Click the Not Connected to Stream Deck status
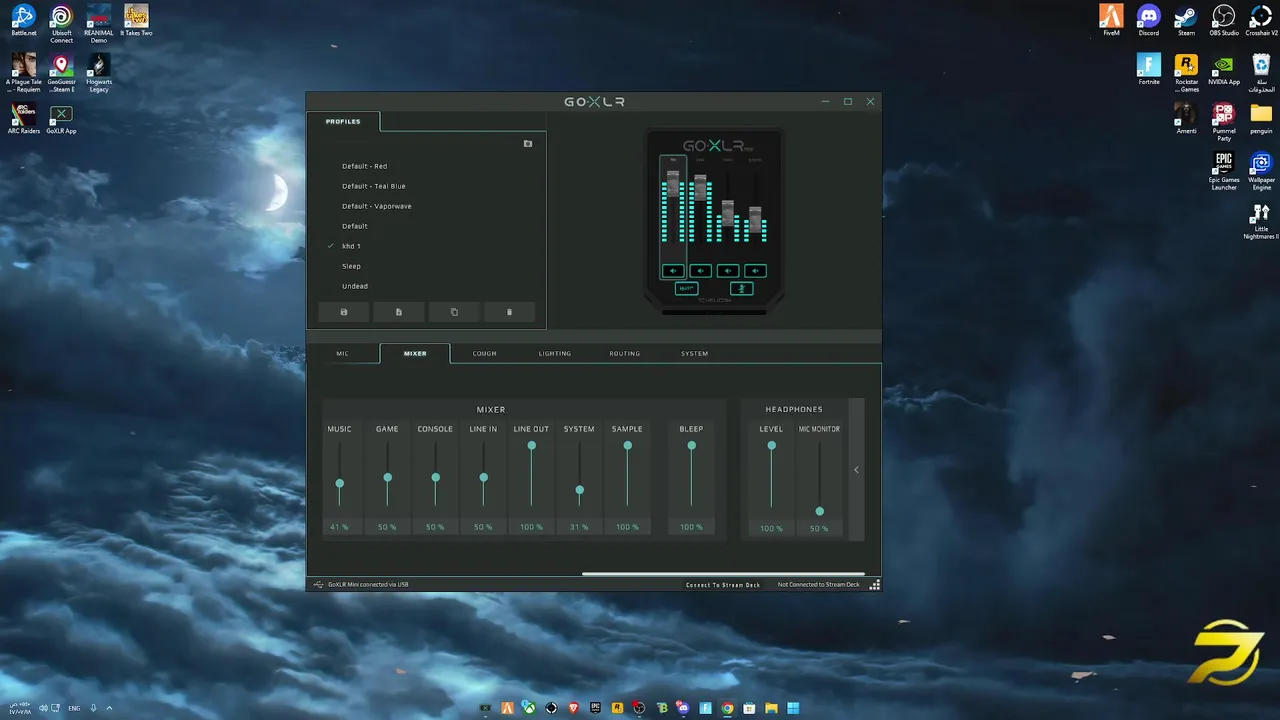The height and width of the screenshot is (720, 1280). click(818, 584)
